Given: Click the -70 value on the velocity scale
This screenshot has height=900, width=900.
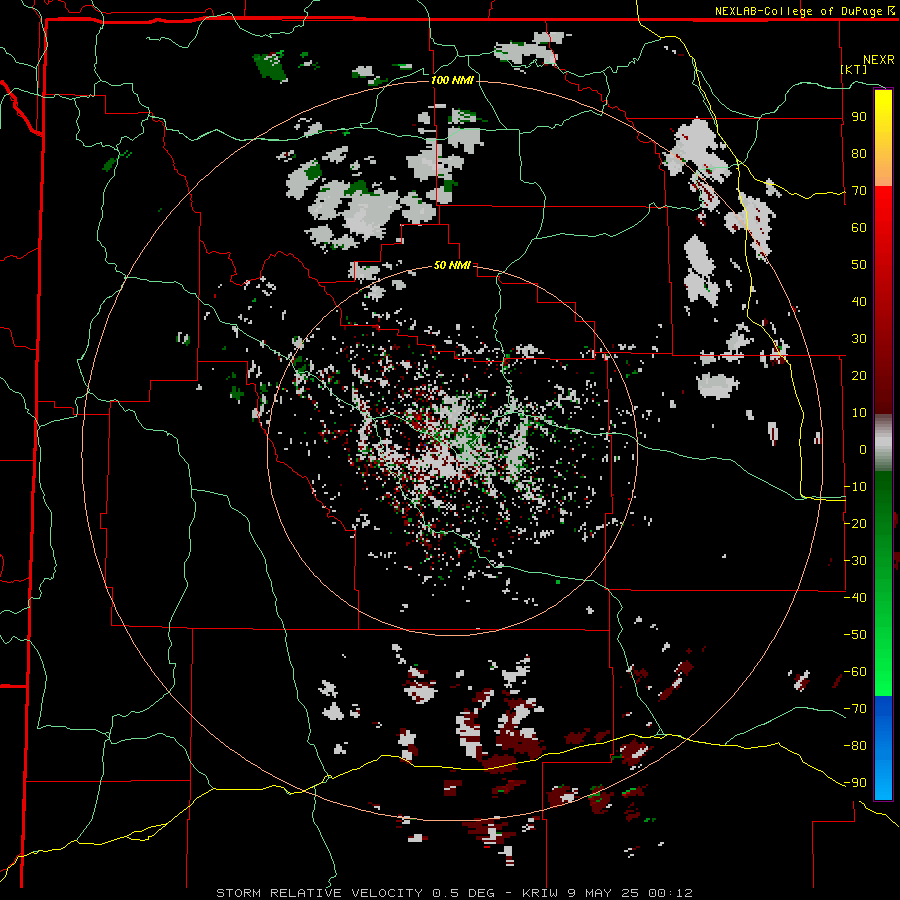Looking at the screenshot, I should coord(855,709).
